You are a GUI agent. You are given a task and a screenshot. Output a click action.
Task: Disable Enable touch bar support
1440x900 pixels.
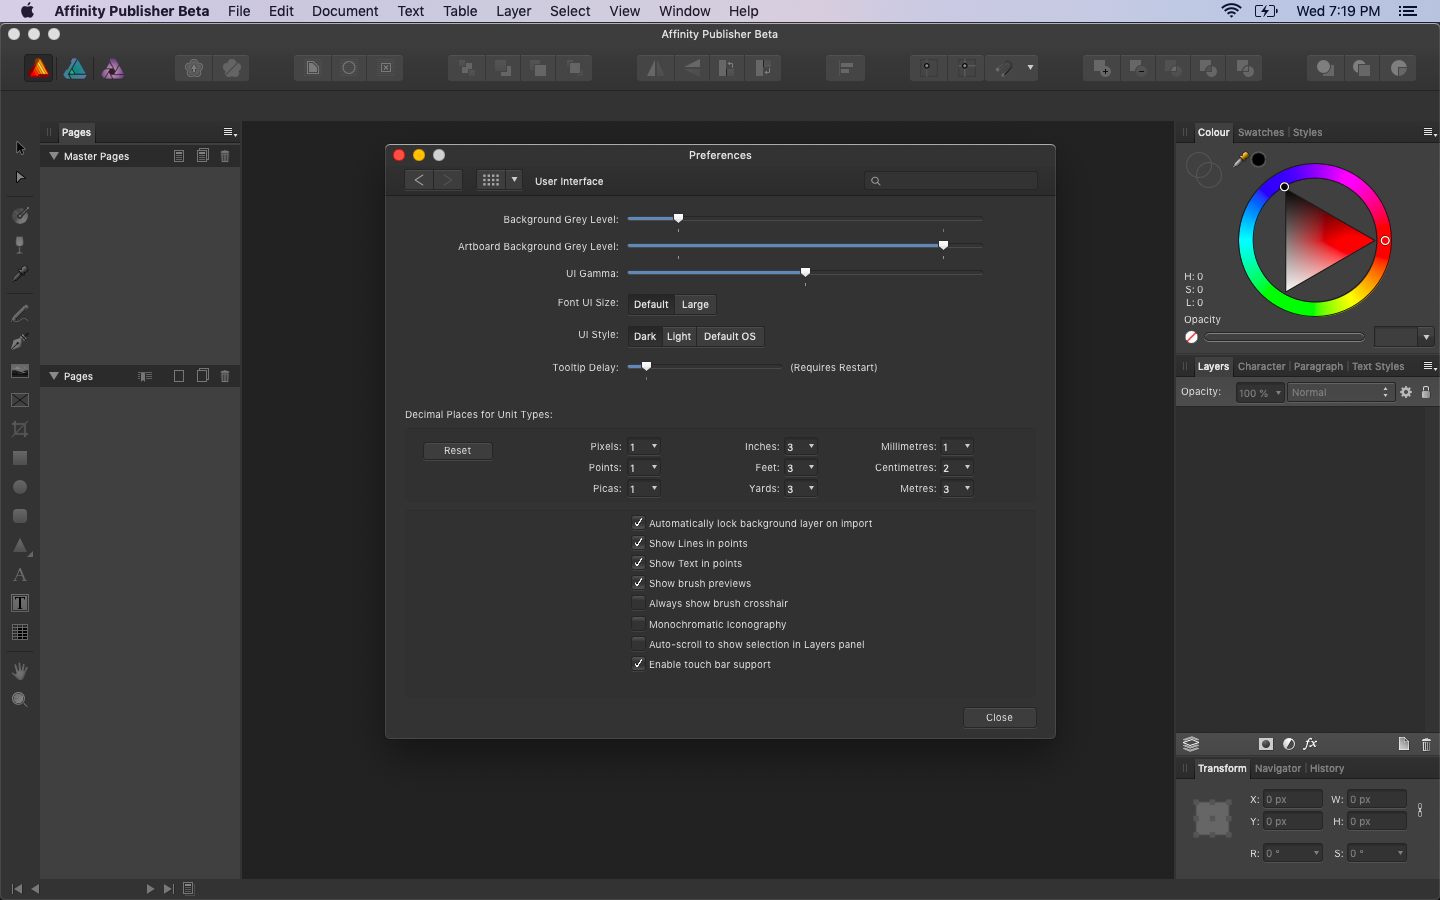click(x=638, y=664)
